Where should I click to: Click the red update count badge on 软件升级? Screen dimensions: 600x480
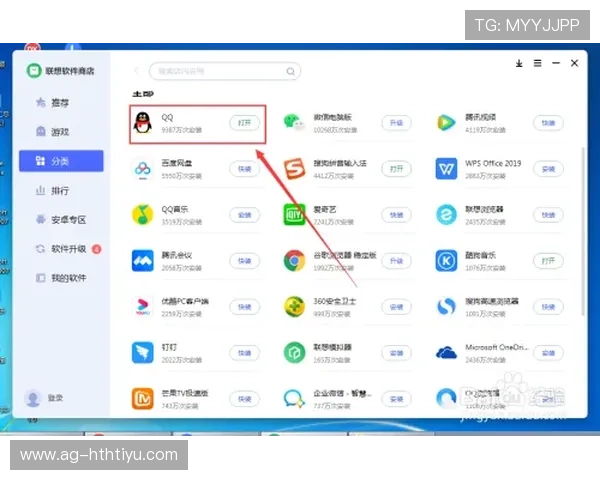pyautogui.click(x=96, y=250)
